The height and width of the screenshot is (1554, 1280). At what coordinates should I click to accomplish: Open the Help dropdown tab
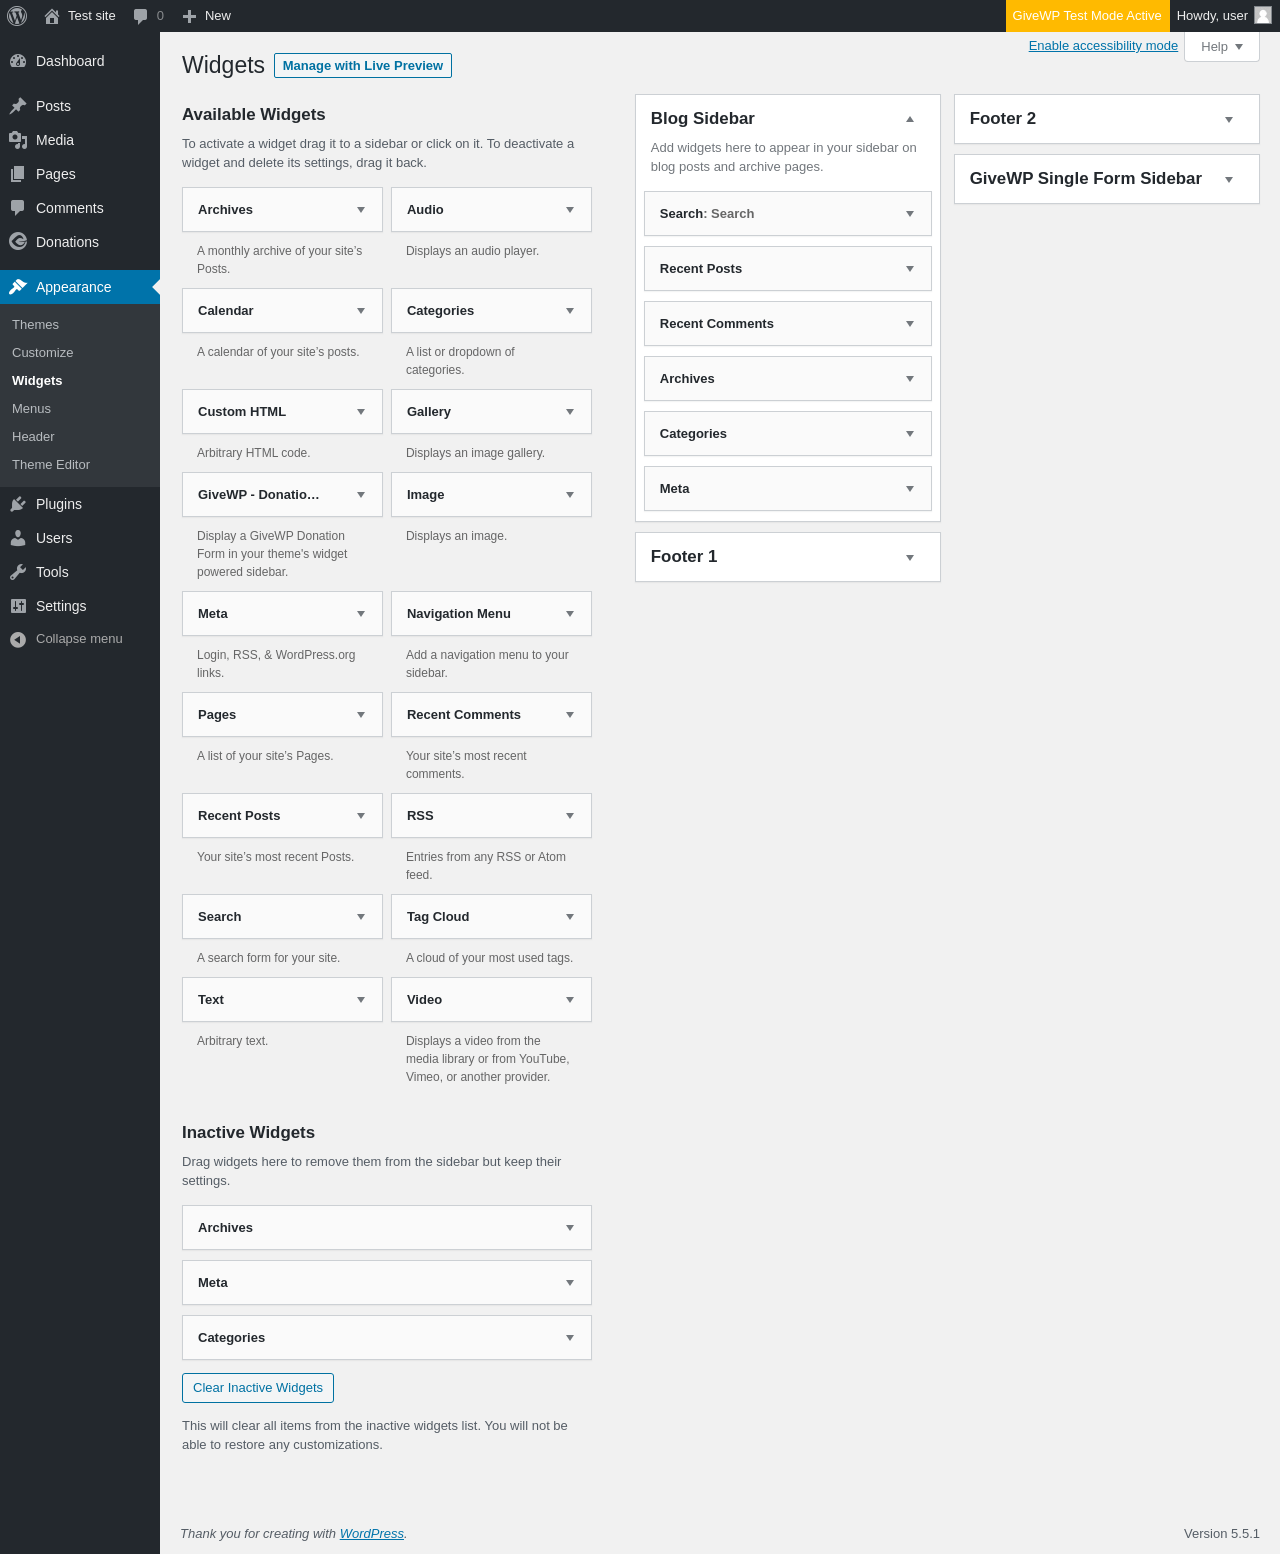point(1221,46)
